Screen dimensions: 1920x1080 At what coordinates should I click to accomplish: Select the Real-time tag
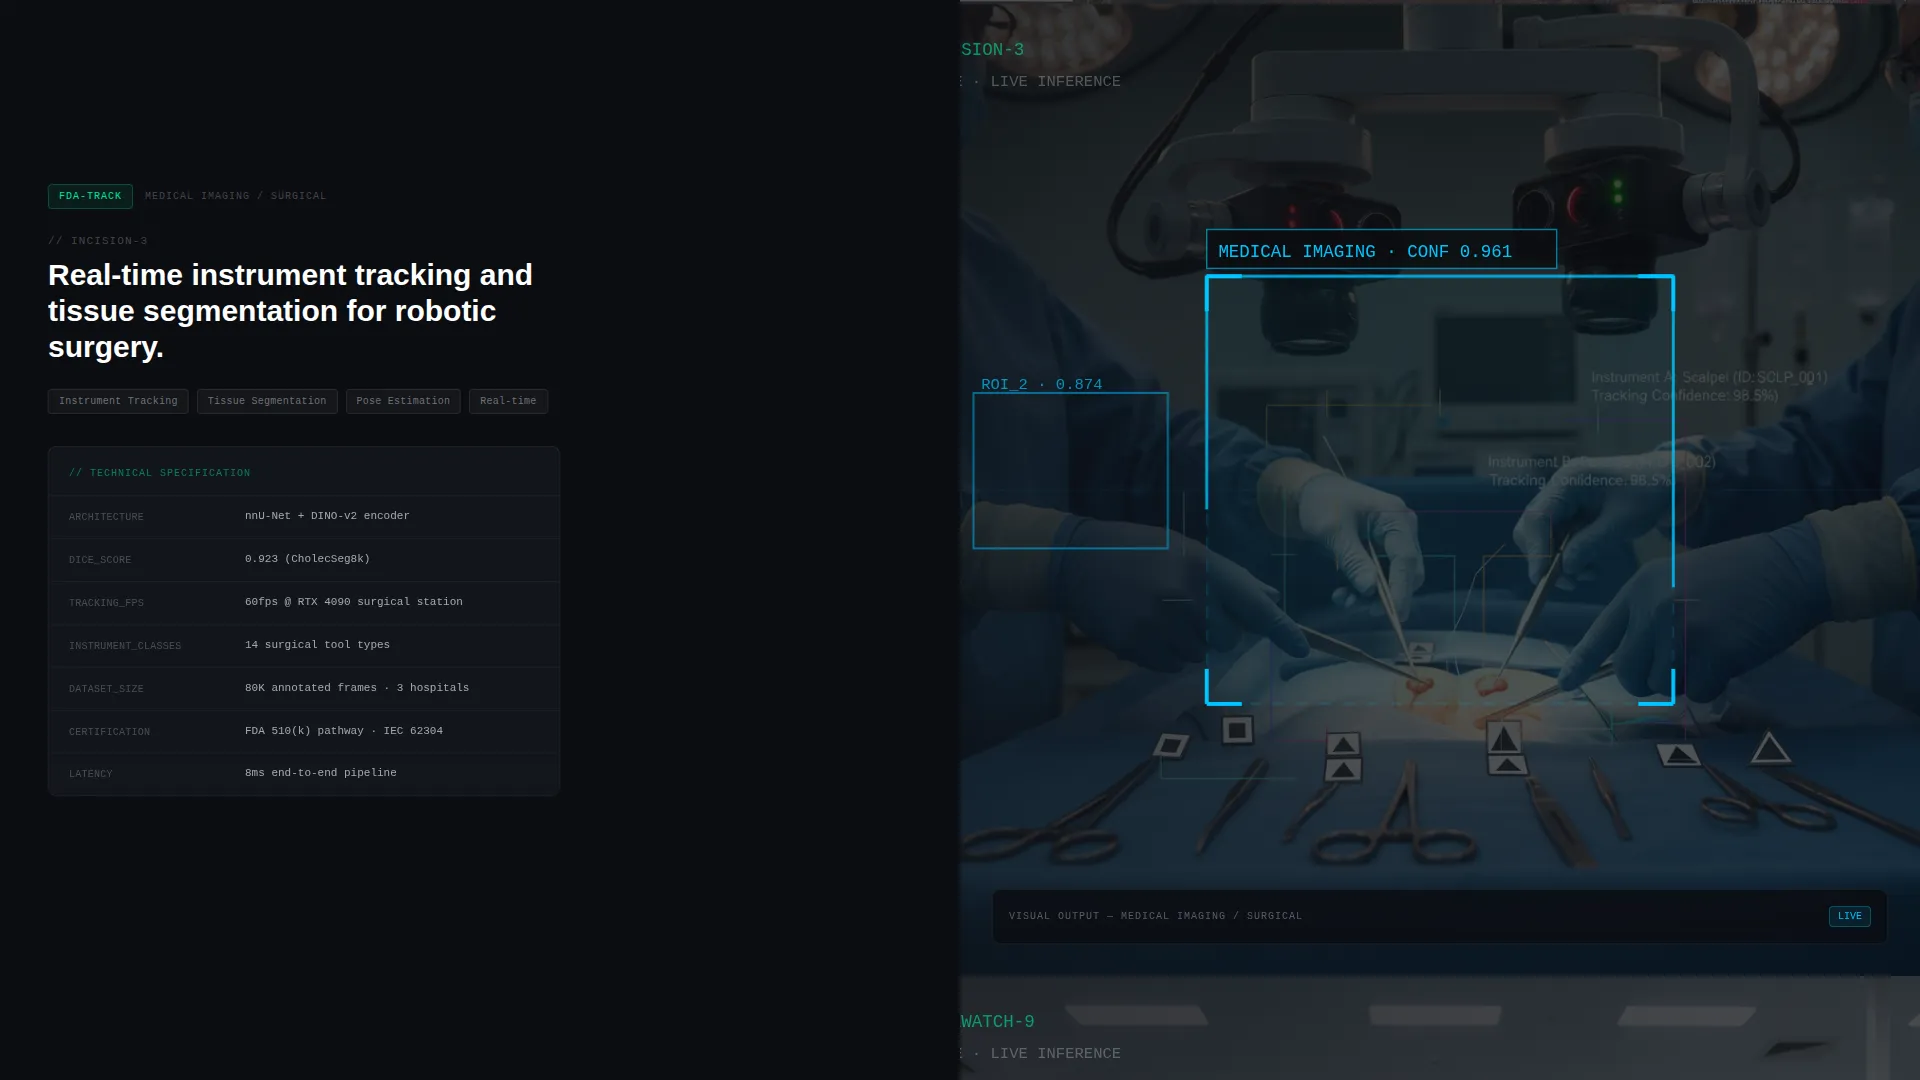click(508, 401)
